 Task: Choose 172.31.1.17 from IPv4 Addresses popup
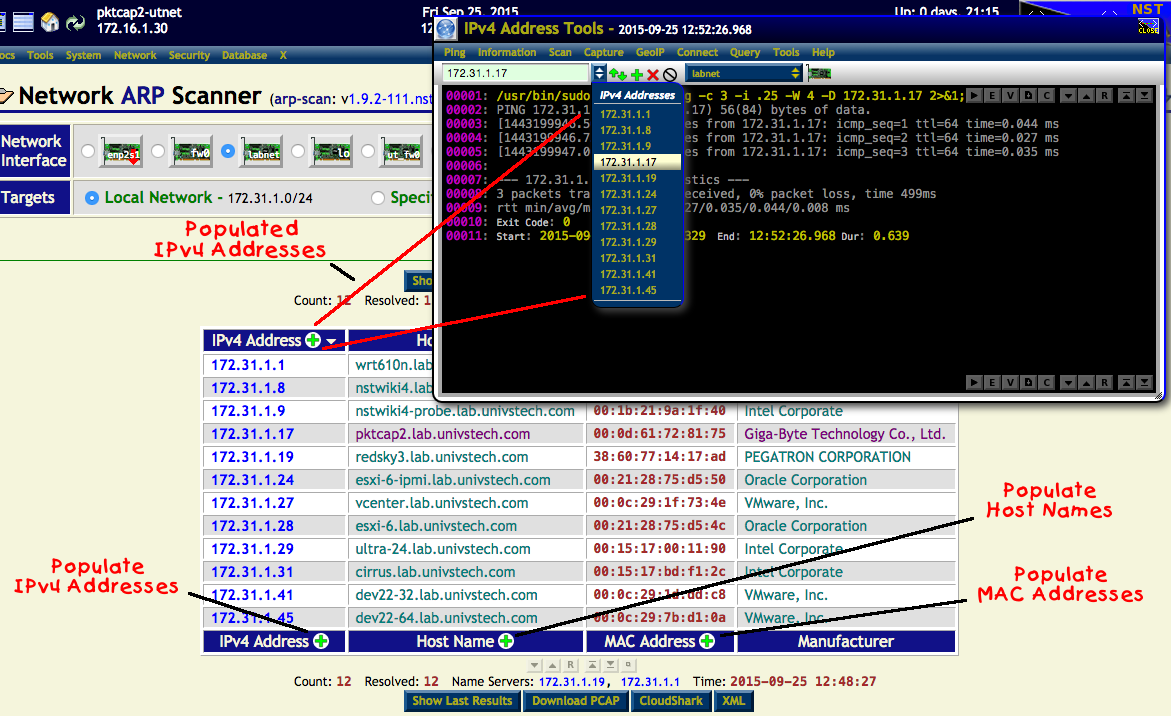[x=637, y=162]
